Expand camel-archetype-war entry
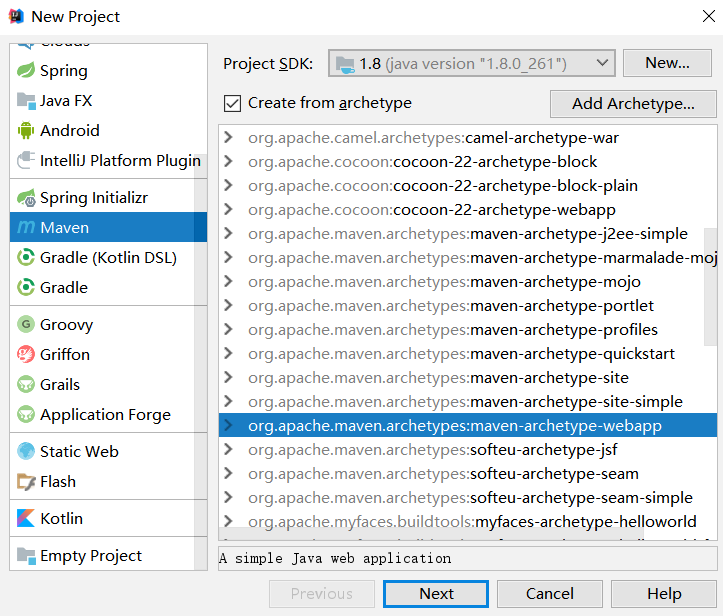The image size is (723, 616). [x=228, y=137]
